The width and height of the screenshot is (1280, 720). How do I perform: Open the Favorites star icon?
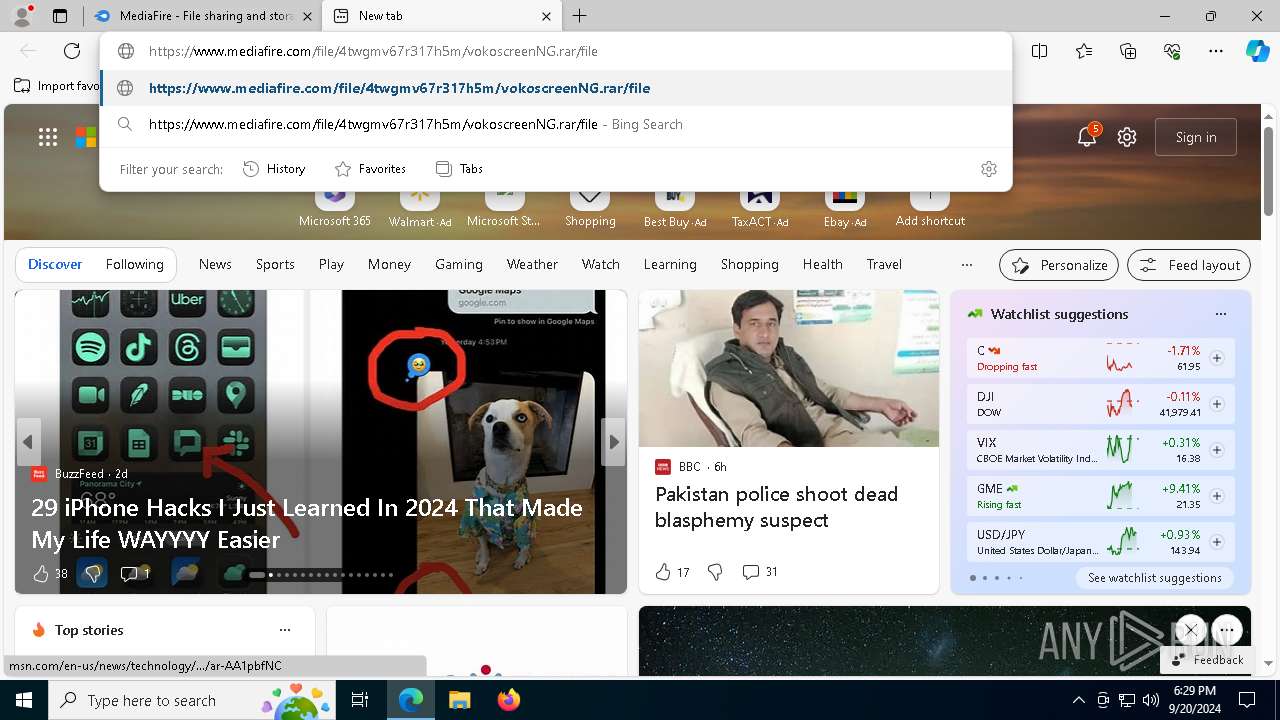tap(1084, 51)
